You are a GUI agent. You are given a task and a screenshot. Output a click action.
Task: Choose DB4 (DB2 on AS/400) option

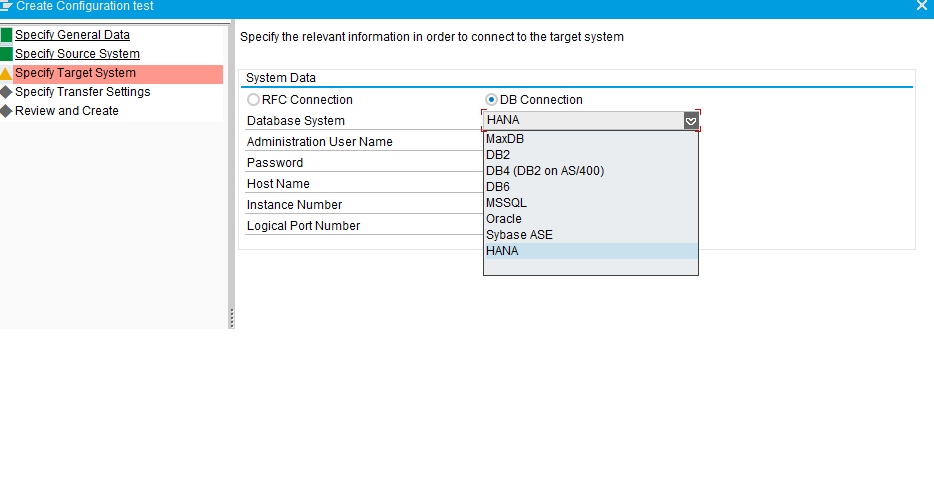[590, 171]
